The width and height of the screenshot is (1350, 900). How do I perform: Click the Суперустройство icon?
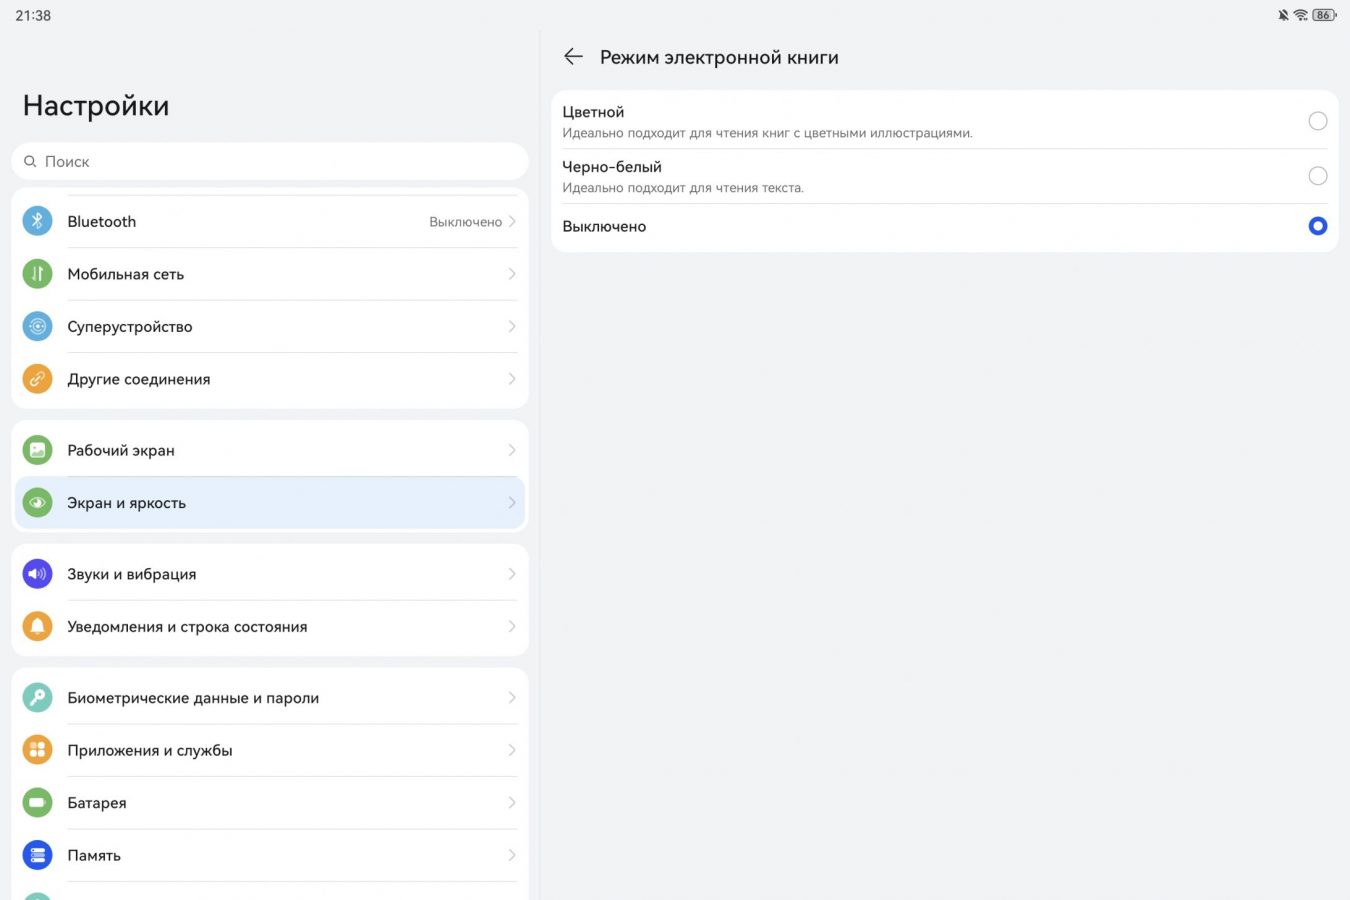click(37, 326)
